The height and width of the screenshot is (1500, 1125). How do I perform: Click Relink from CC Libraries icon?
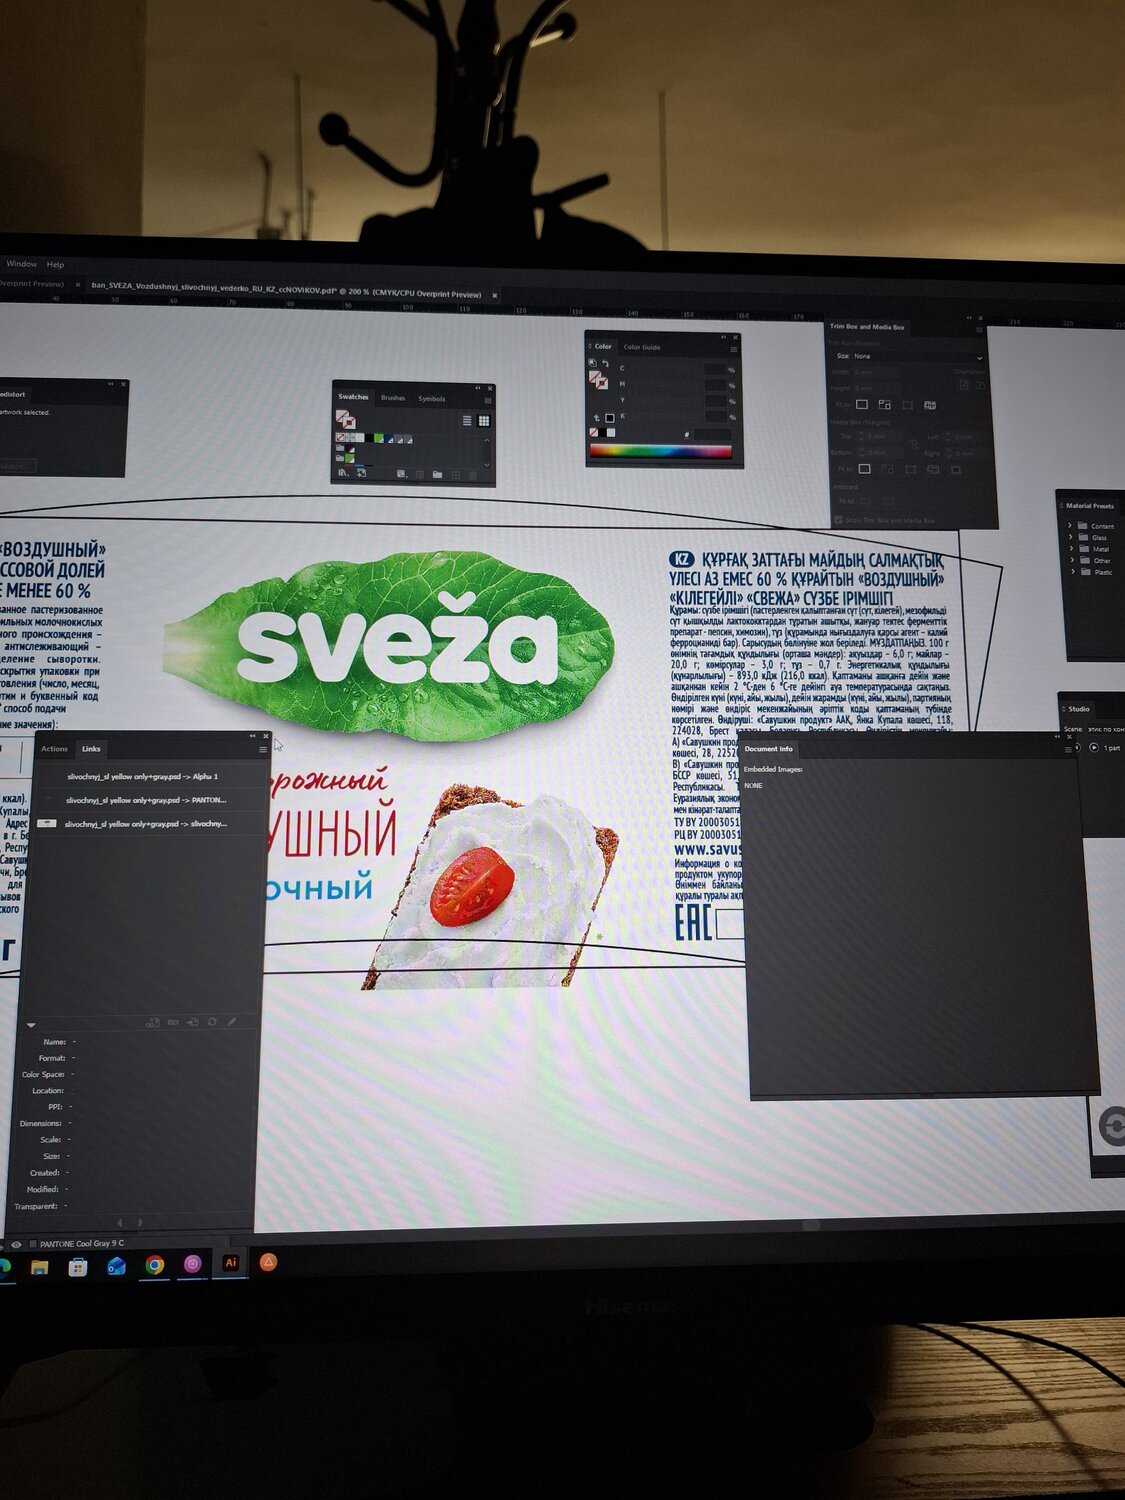click(153, 1022)
